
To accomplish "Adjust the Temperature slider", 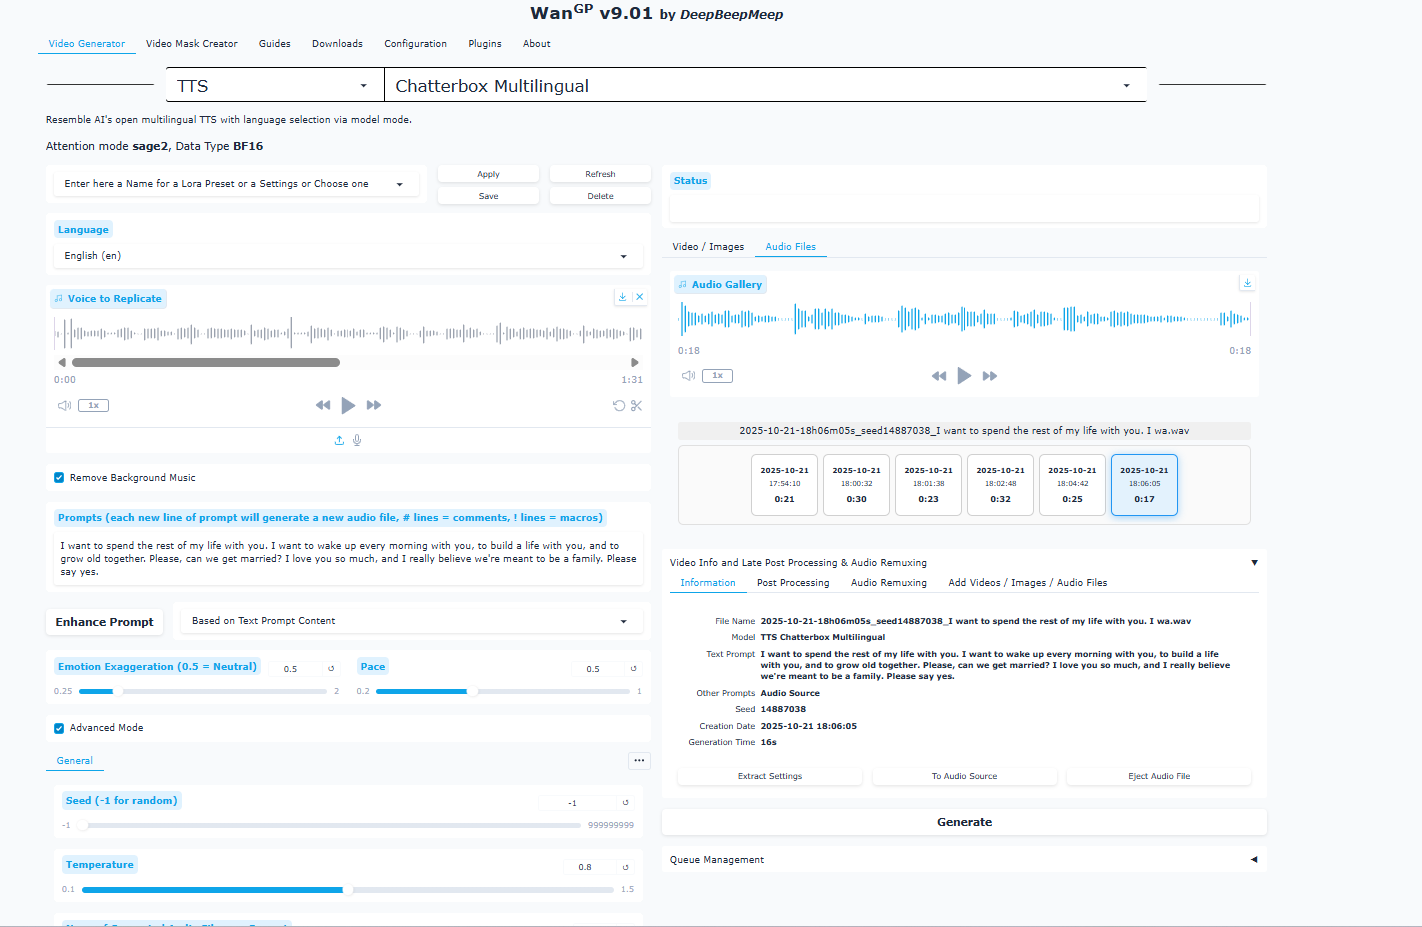I will point(347,889).
